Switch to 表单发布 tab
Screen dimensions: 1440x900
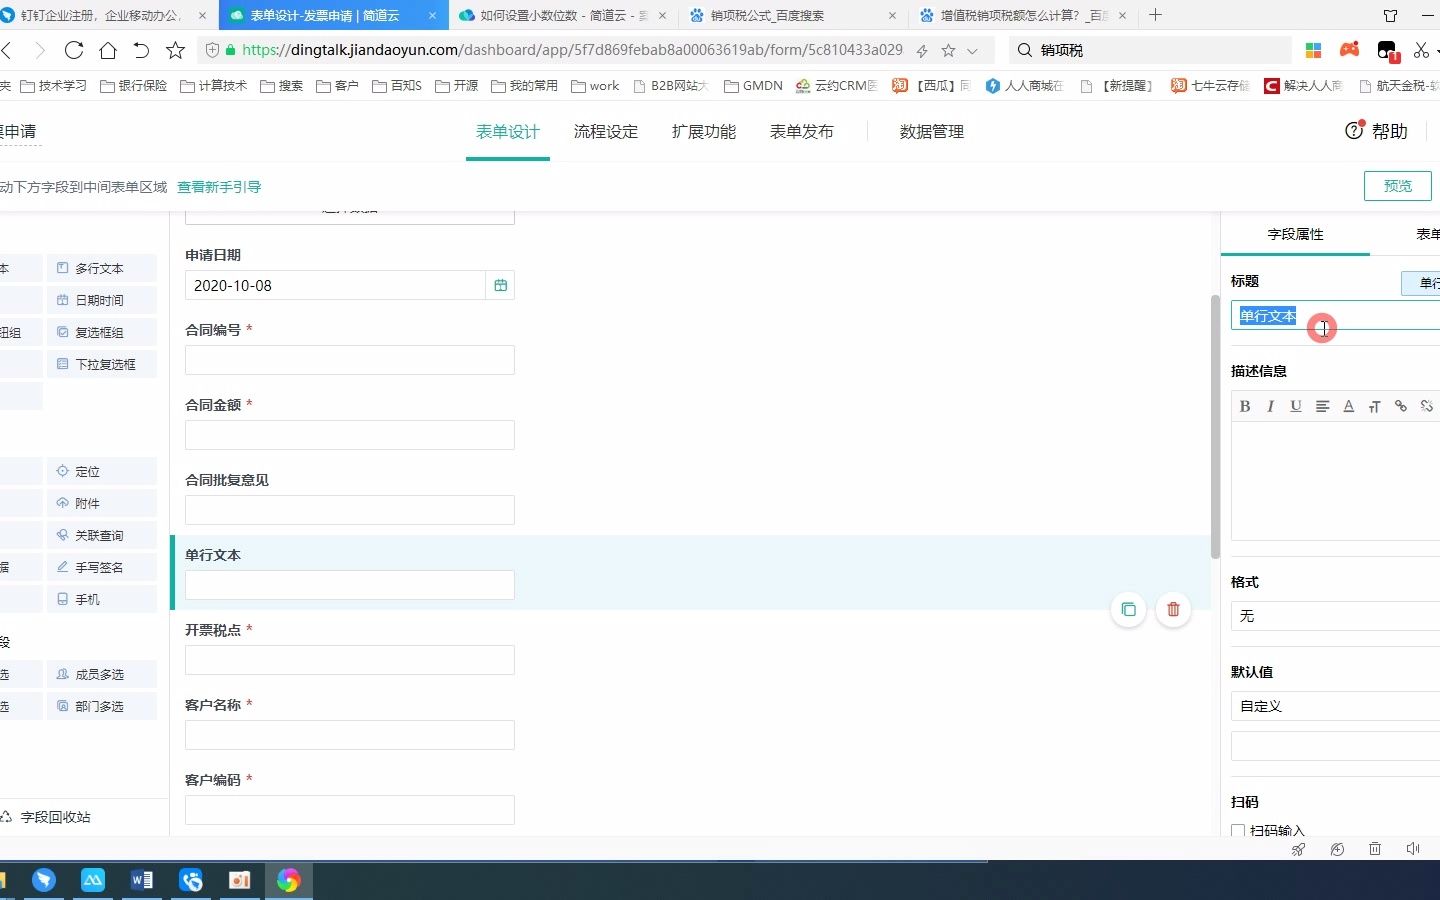[x=802, y=131]
